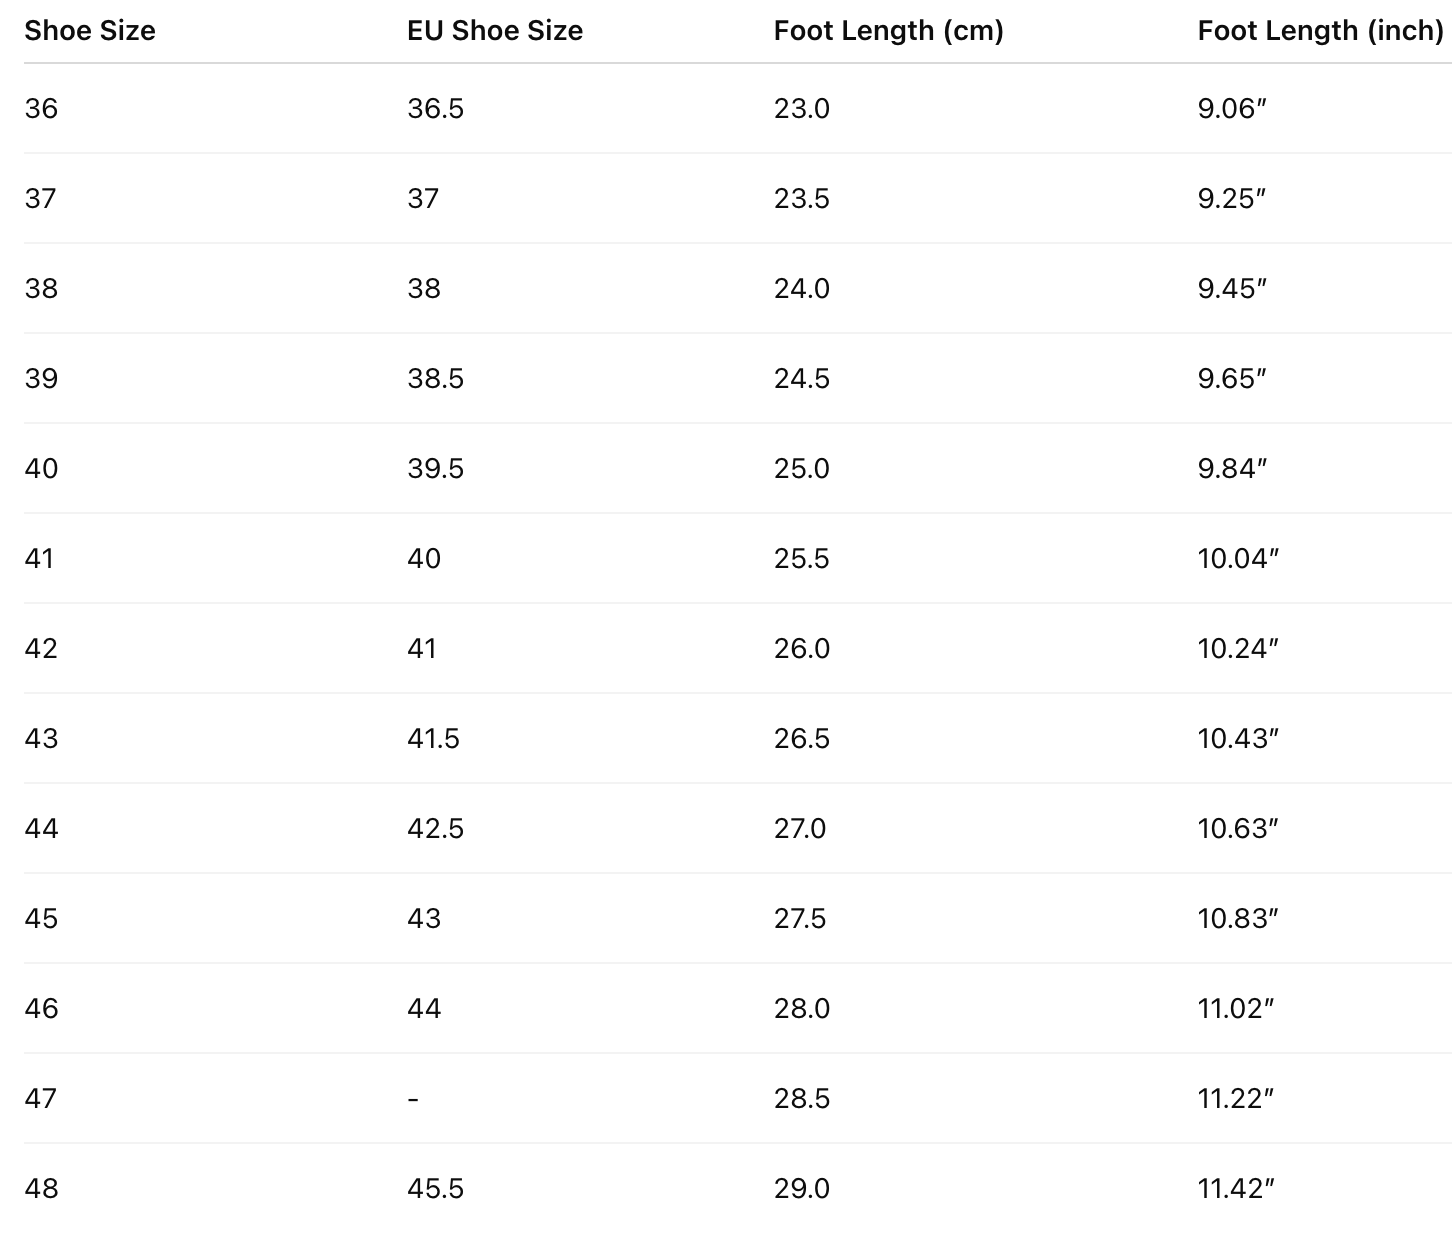Click the EU Shoe Size column header
Viewport: 1452px width, 1236px height.
coord(495,31)
